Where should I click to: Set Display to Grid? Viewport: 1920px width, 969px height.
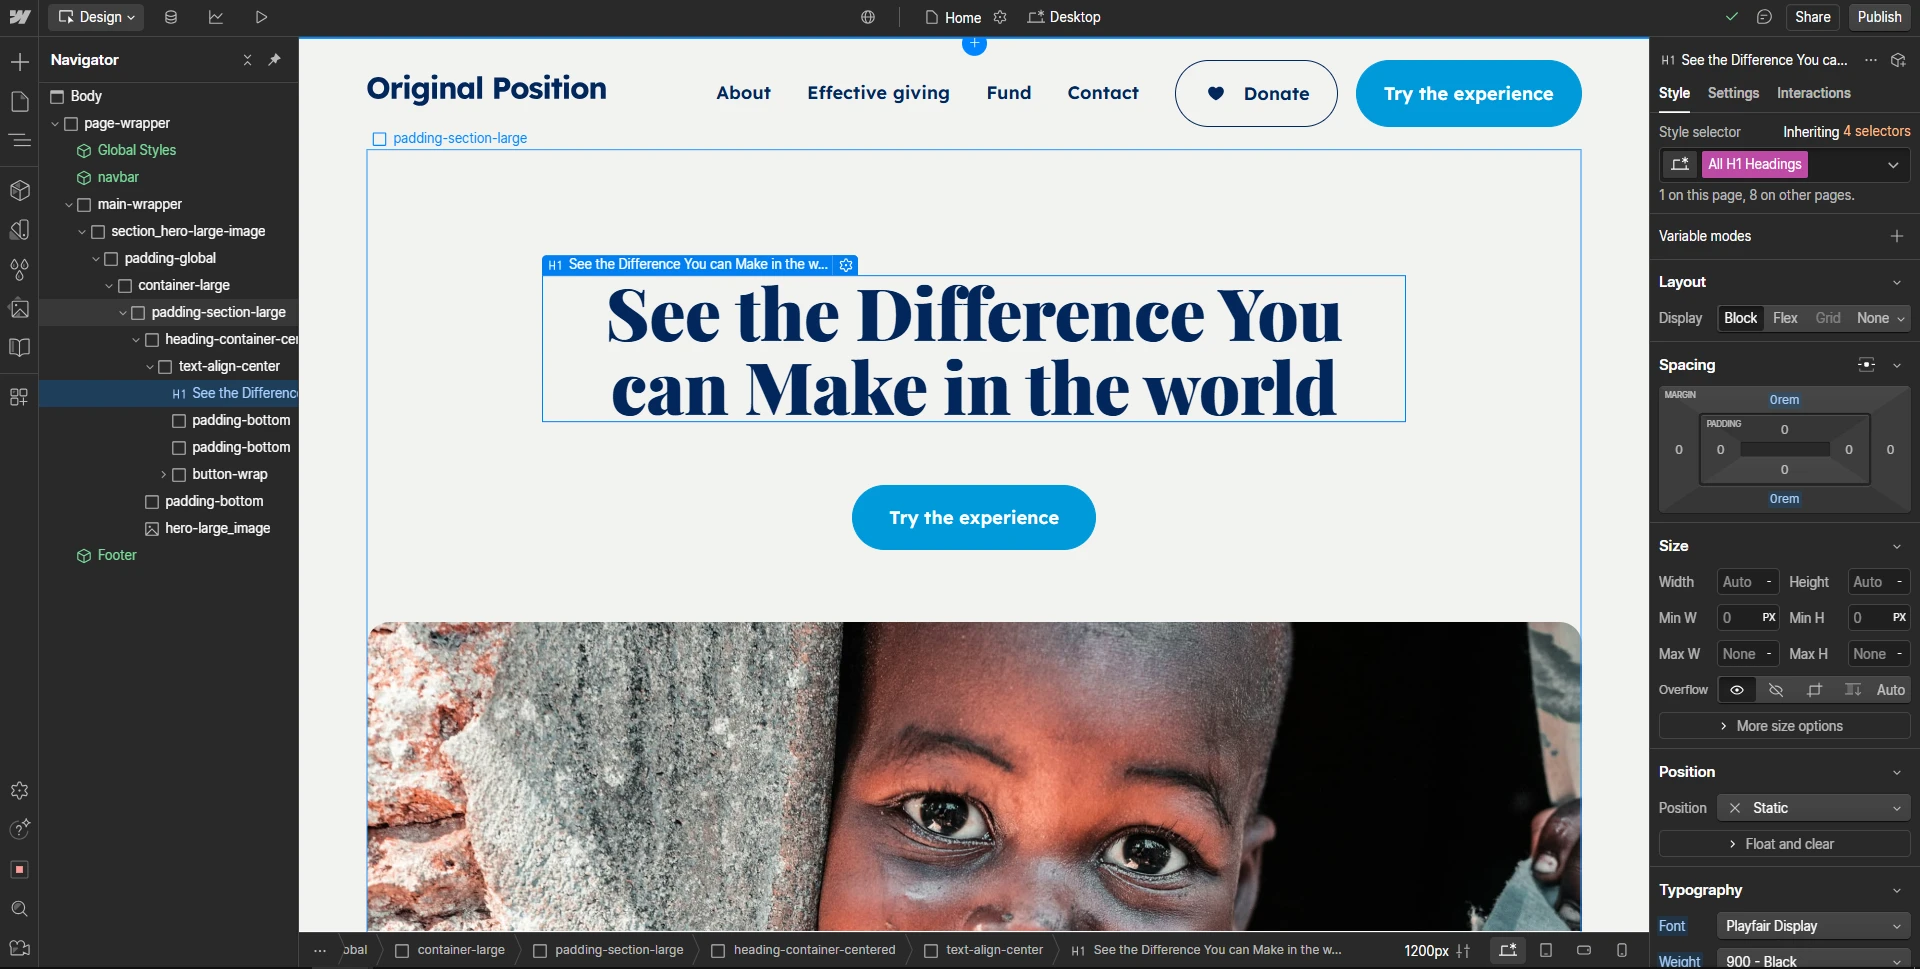coord(1828,318)
